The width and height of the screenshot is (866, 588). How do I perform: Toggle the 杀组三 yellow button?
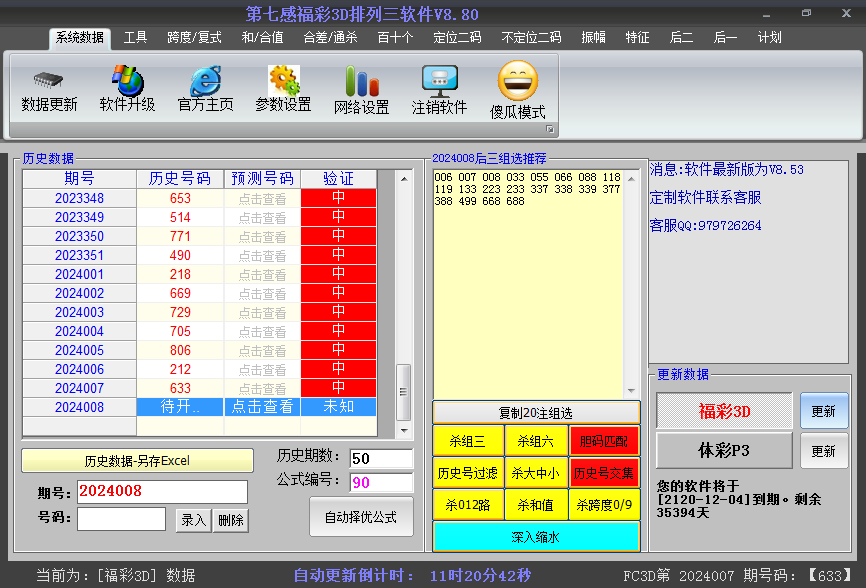468,441
